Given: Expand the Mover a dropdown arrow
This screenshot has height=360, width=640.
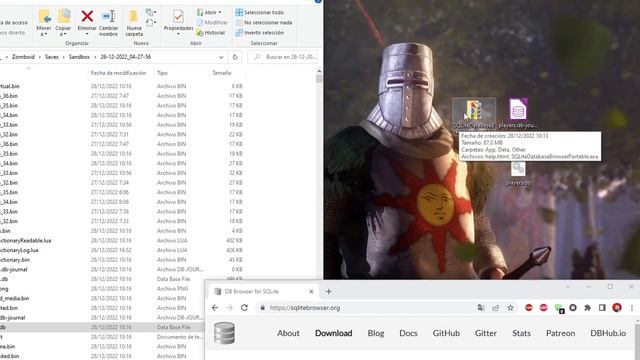Looking at the screenshot, I should [45, 34].
